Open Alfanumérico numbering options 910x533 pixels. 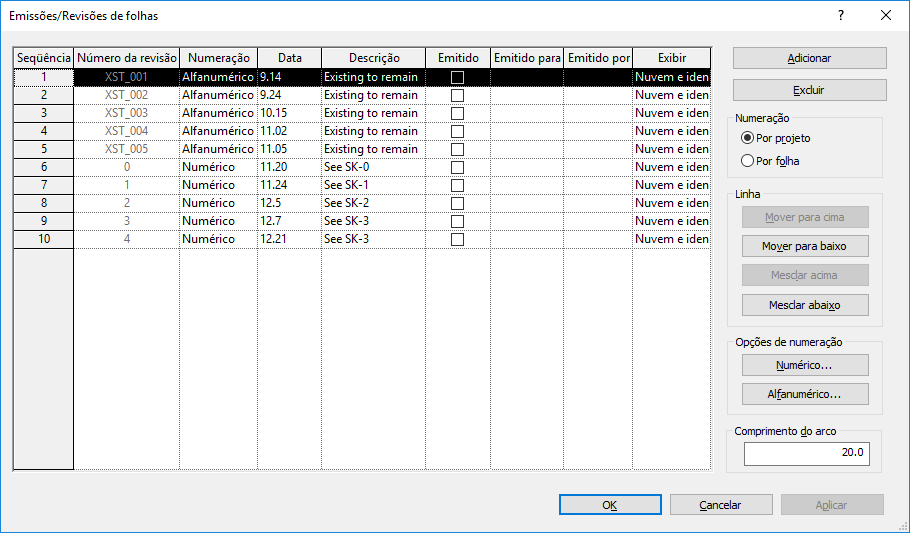pos(805,394)
